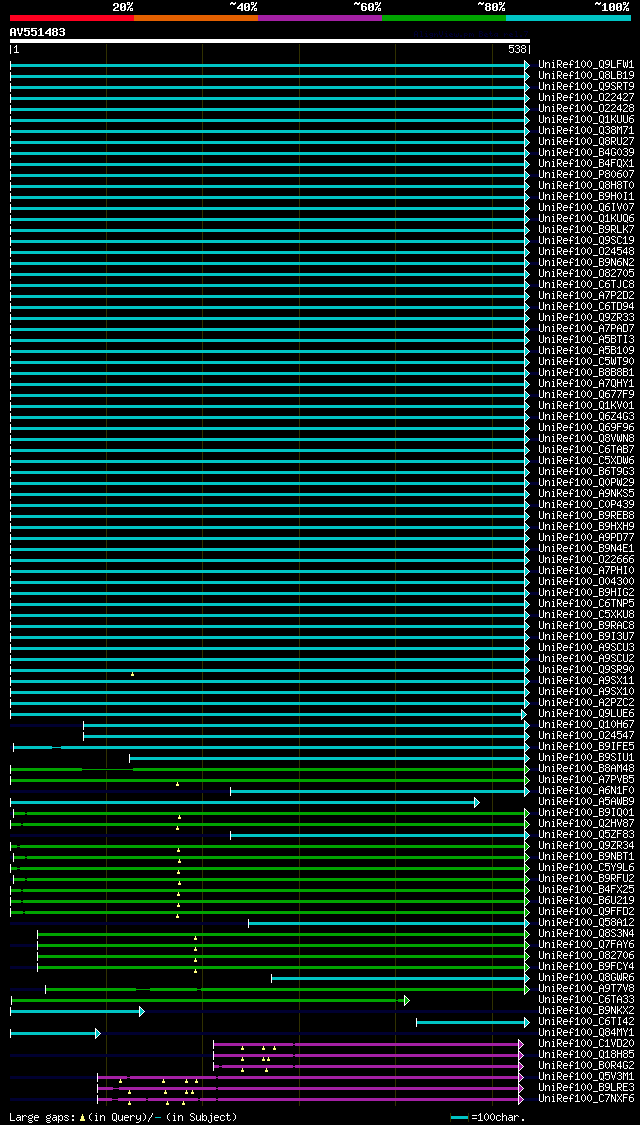The width and height of the screenshot is (640, 1125).
Task: Select the UniRef100_Q10H67 label
Action: pyautogui.click(x=586, y=725)
